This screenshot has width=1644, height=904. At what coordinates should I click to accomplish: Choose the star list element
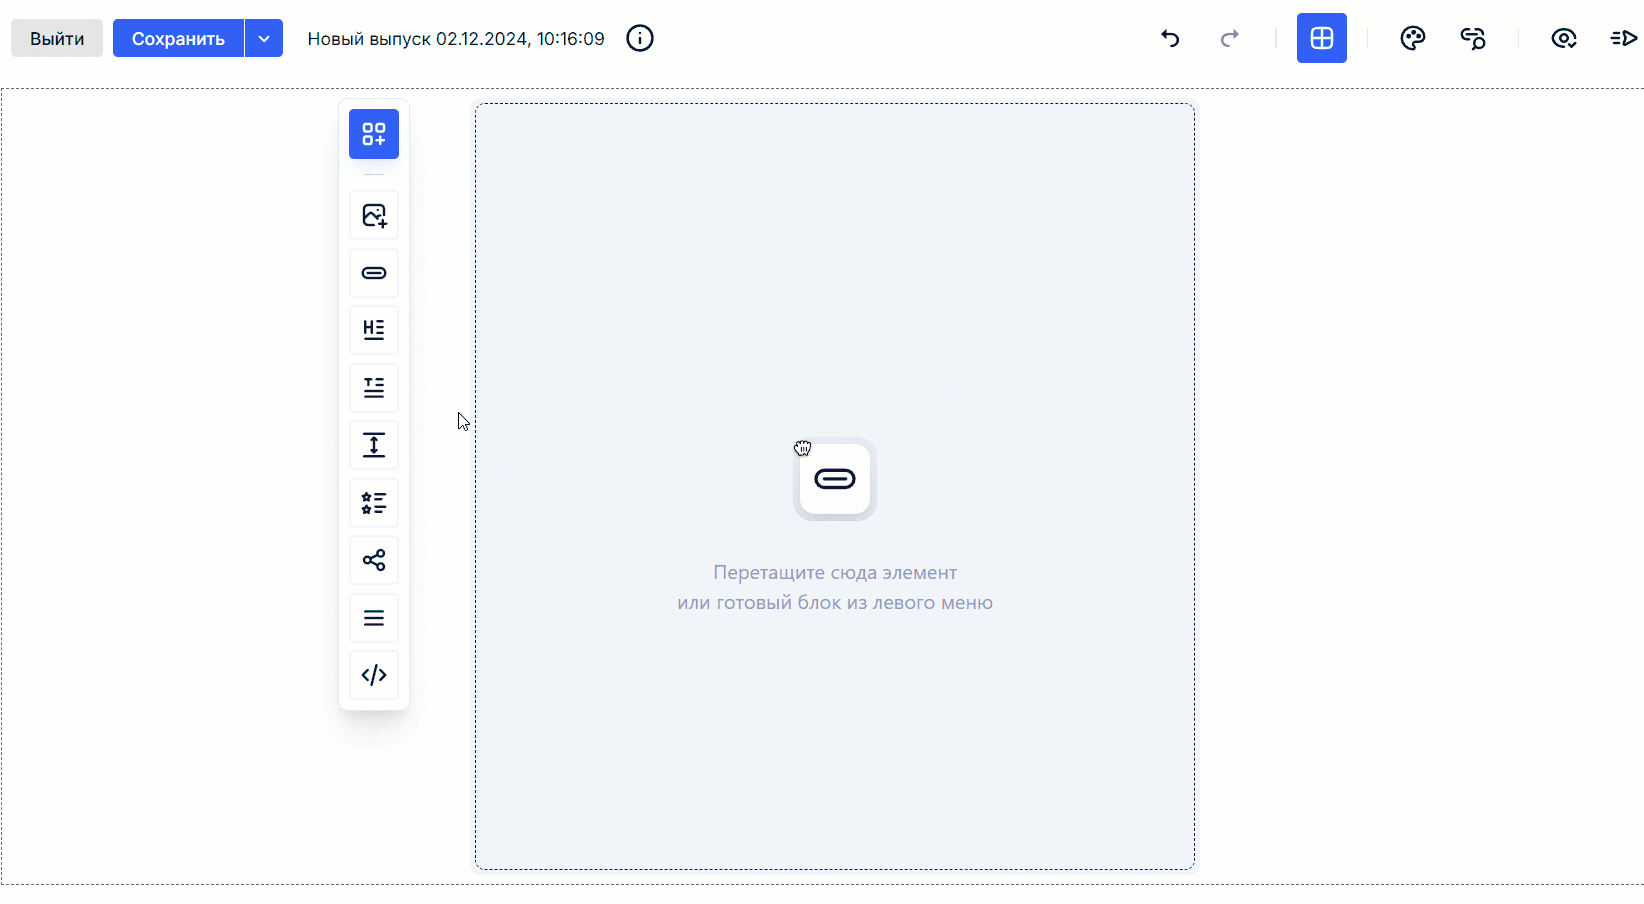pyautogui.click(x=374, y=503)
